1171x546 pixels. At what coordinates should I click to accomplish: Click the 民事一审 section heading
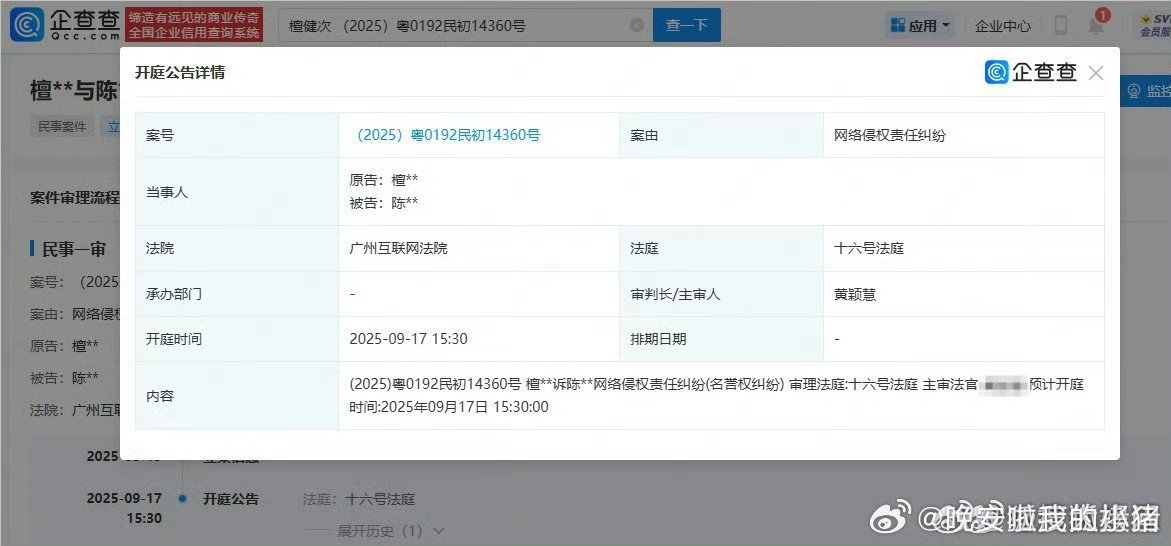74,249
